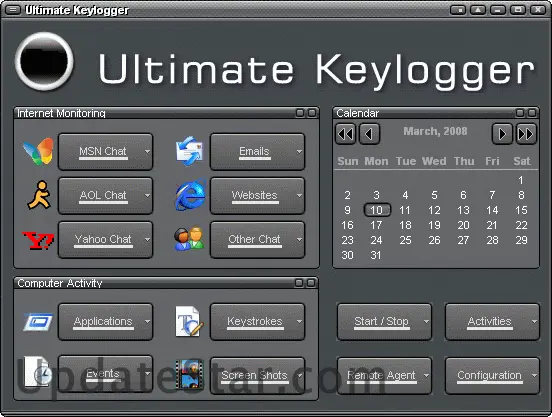Select day 28 in calendar

click(x=492, y=240)
